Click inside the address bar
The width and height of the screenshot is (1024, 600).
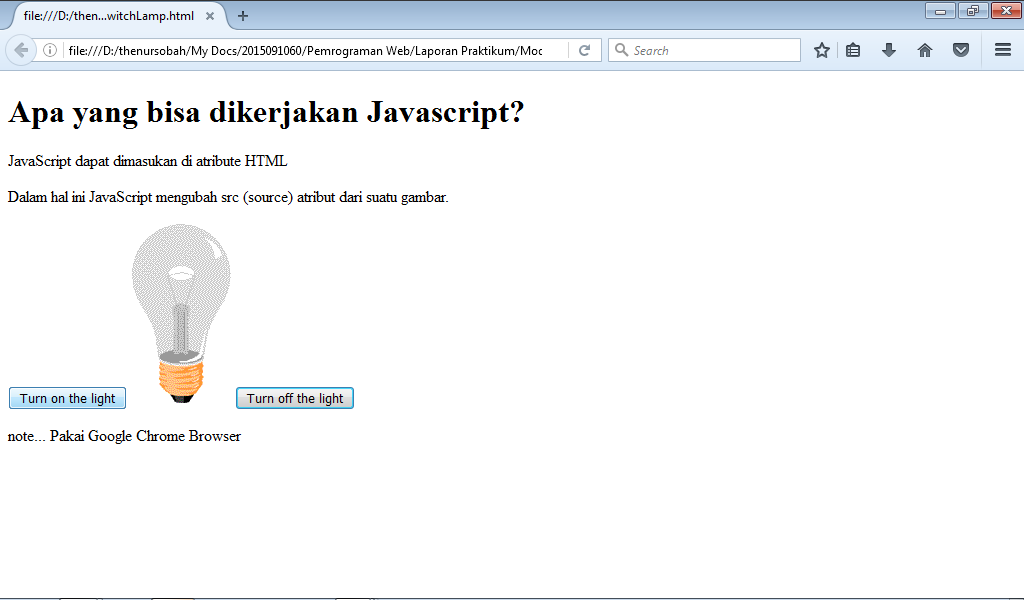pos(300,49)
